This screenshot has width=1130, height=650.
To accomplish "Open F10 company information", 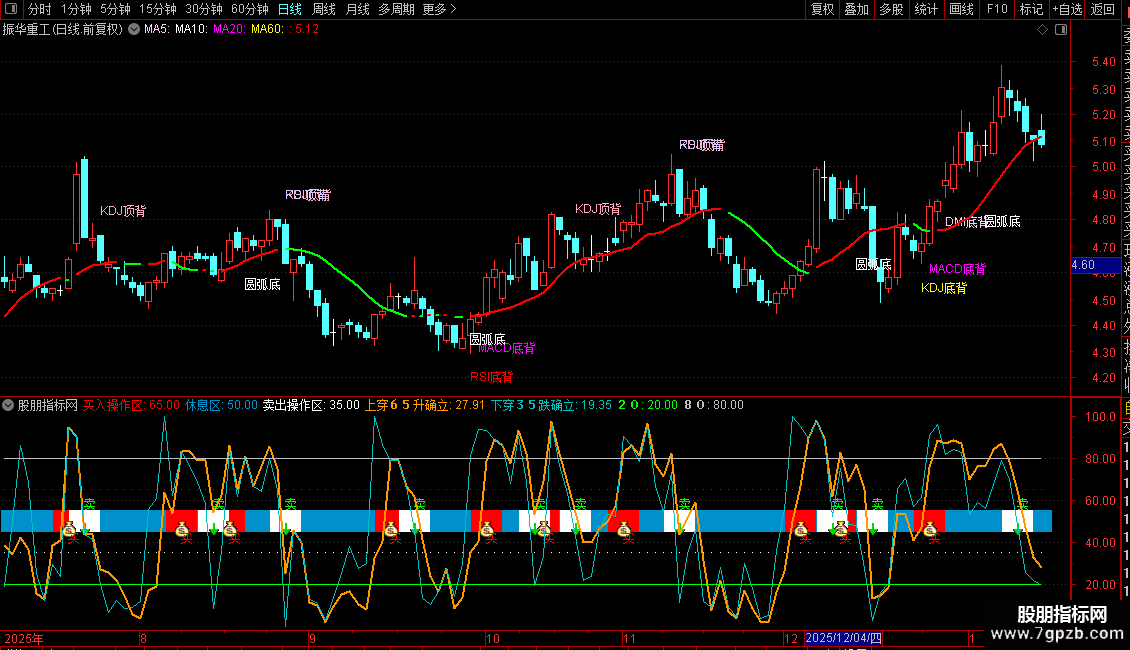I will [997, 9].
